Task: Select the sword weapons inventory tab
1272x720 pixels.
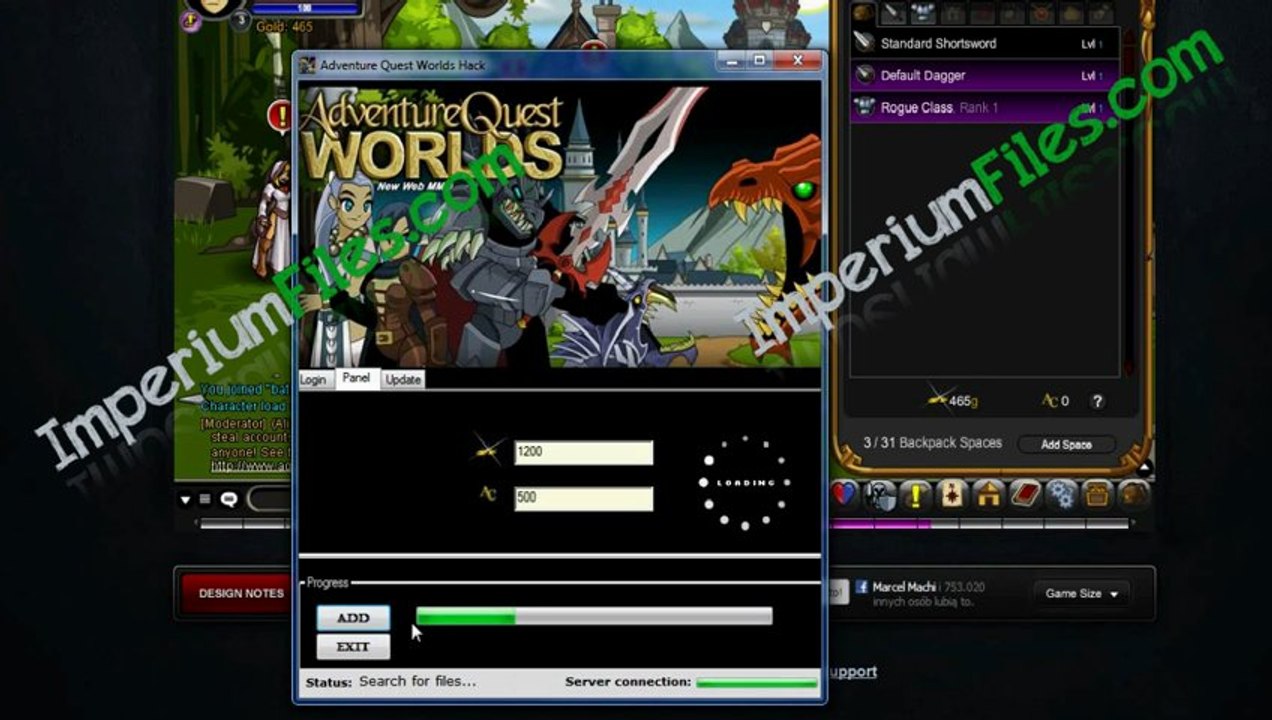Action: pos(893,14)
